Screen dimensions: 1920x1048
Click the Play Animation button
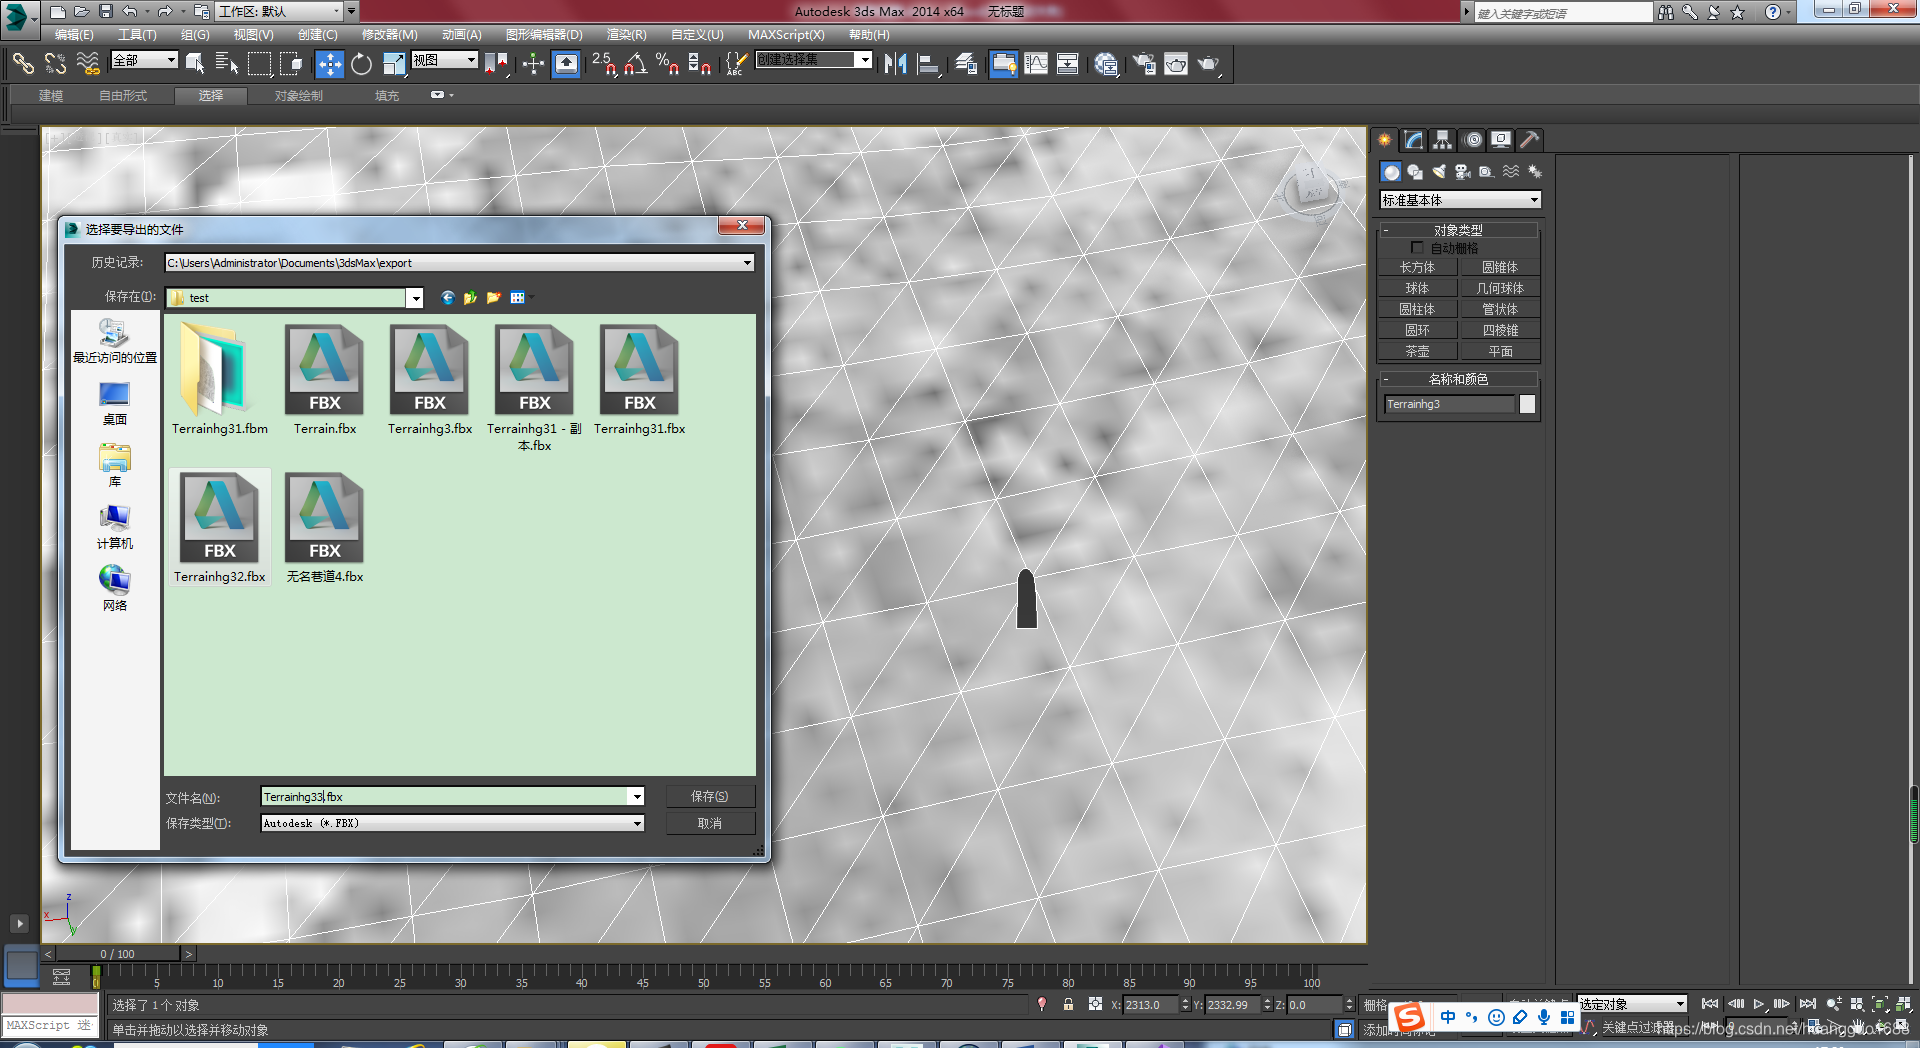1758,1004
